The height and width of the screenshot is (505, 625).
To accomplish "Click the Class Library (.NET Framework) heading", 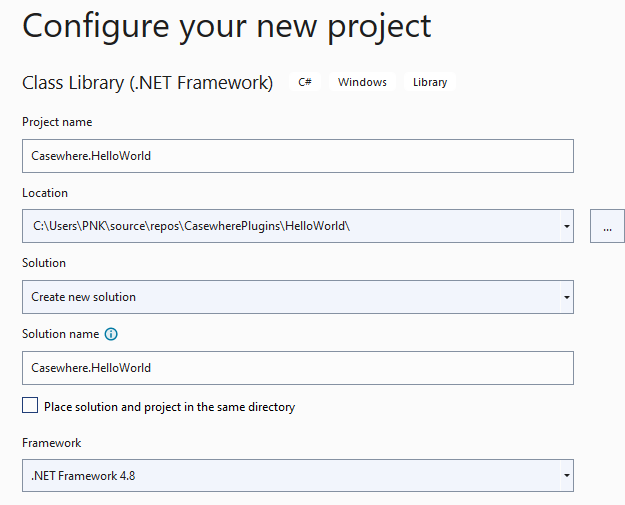I will coord(147,83).
